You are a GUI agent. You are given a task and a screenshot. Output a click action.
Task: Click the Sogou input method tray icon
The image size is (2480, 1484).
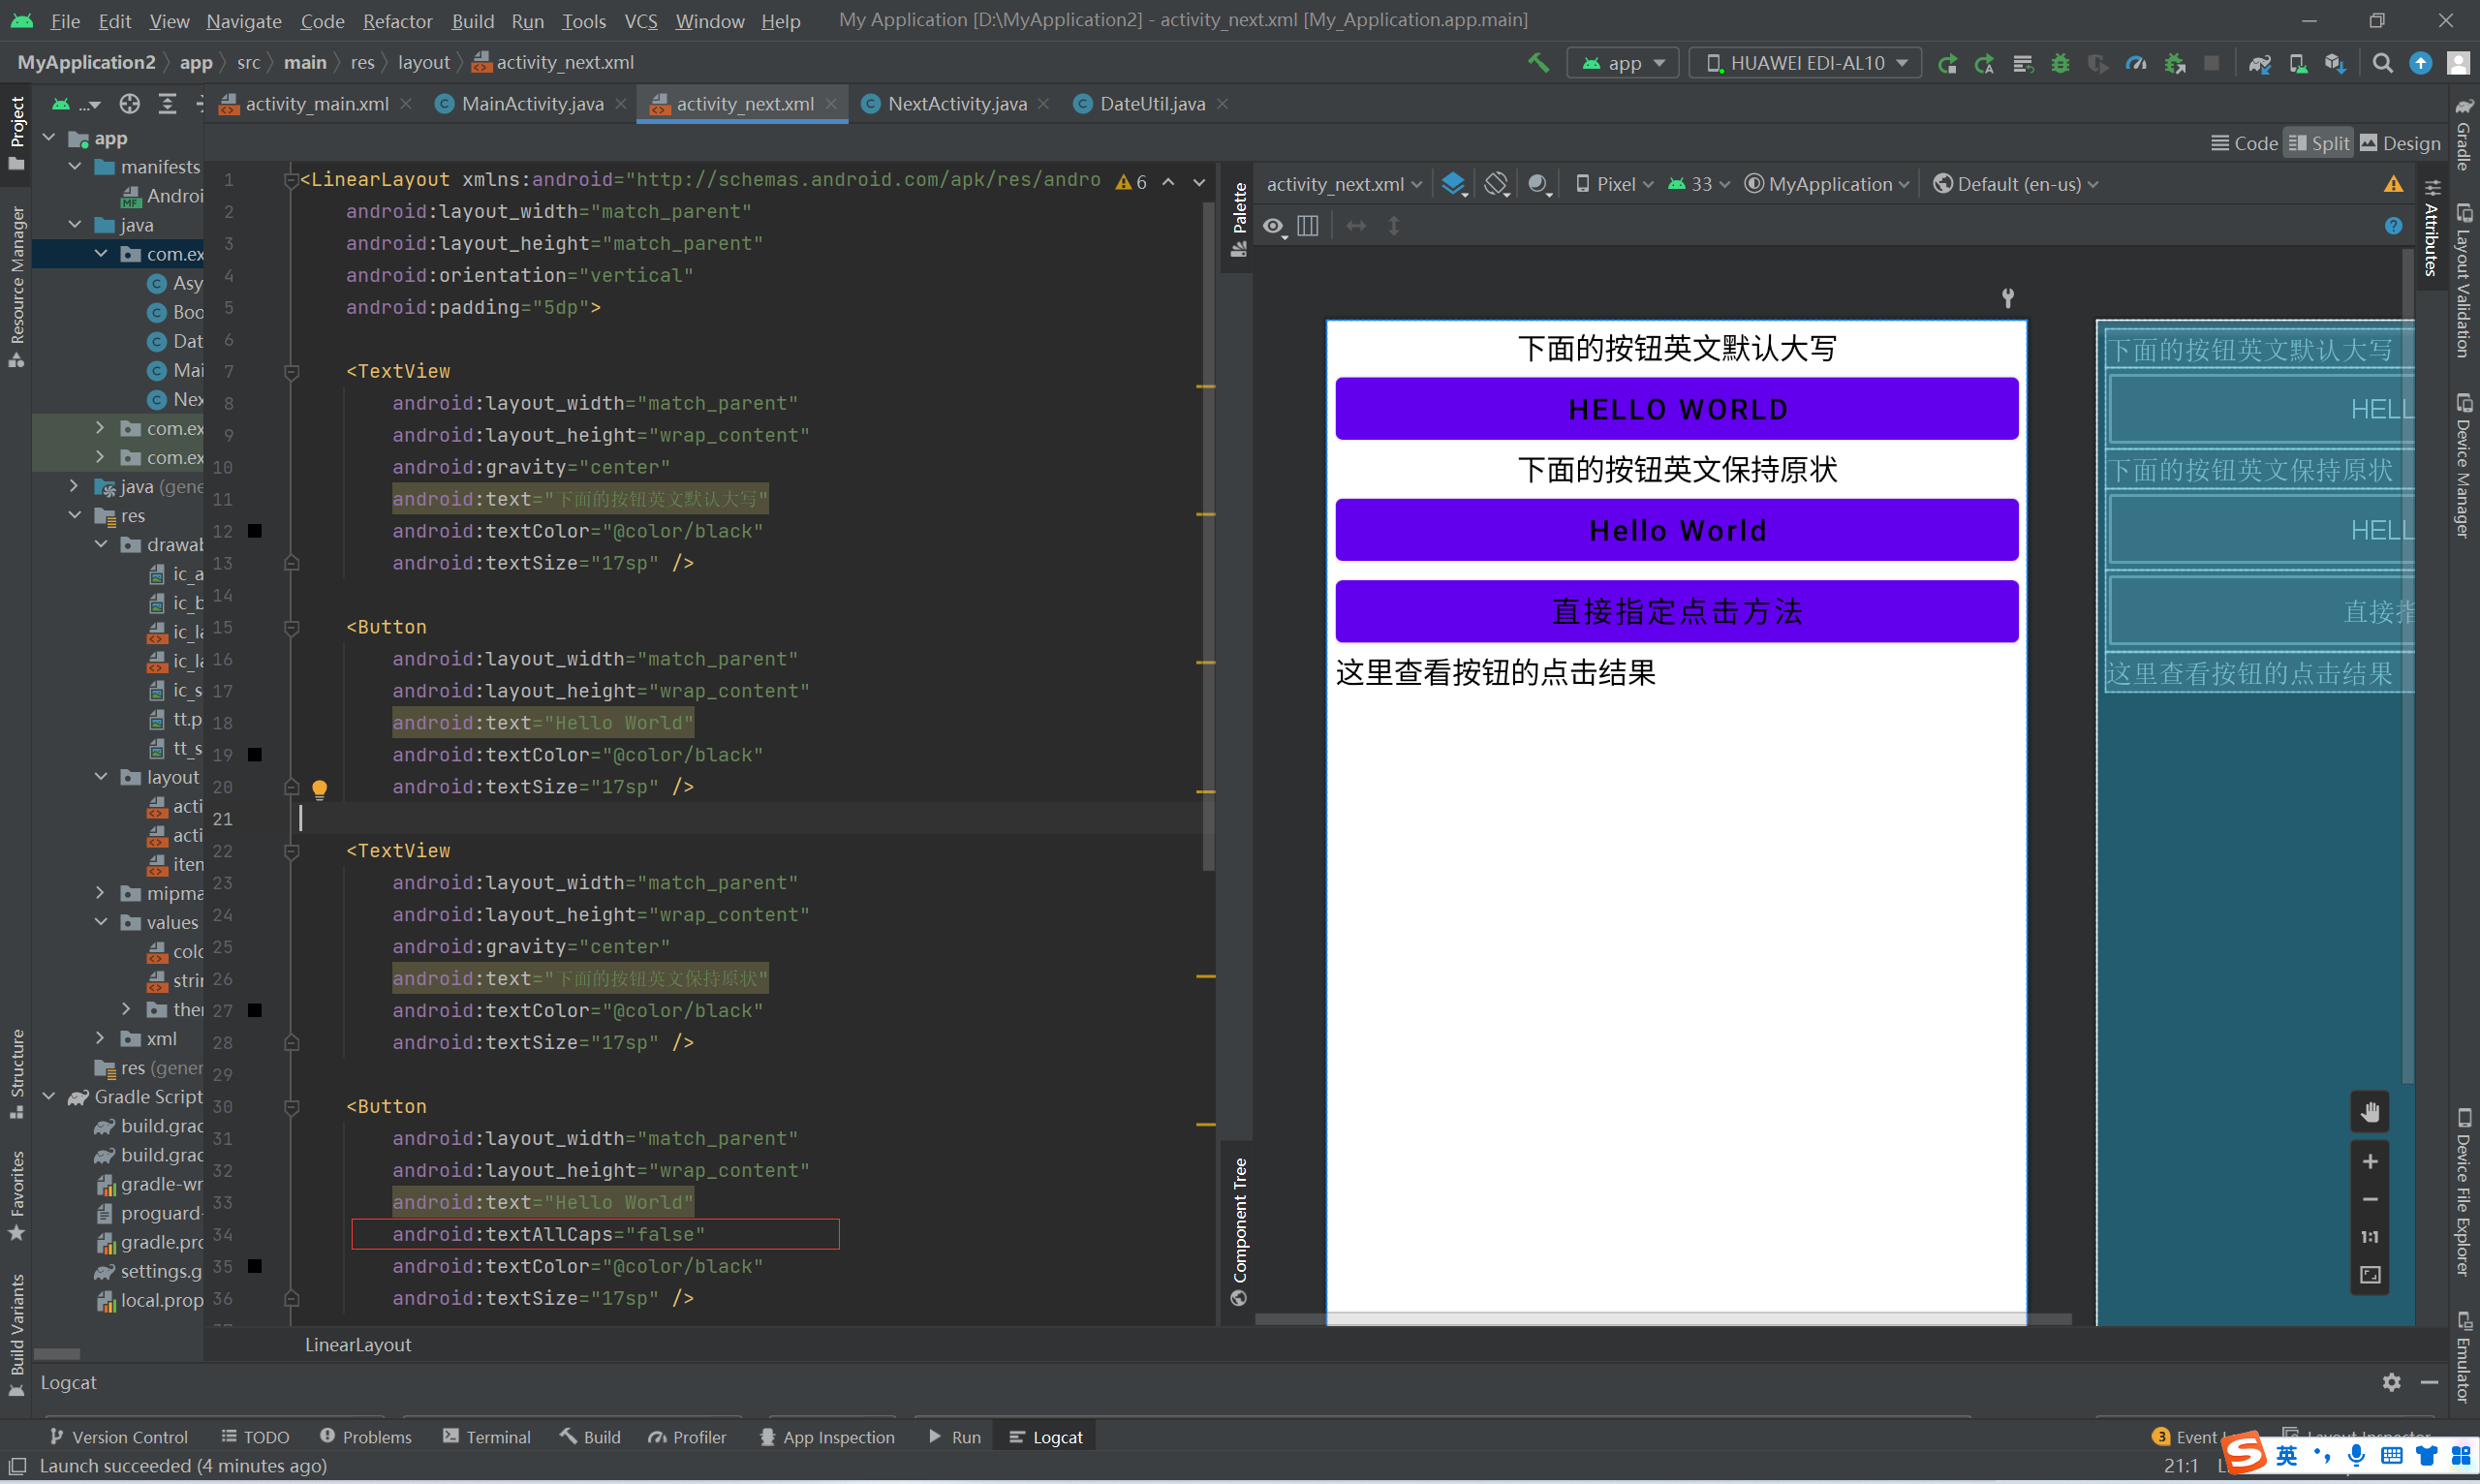click(x=2246, y=1453)
